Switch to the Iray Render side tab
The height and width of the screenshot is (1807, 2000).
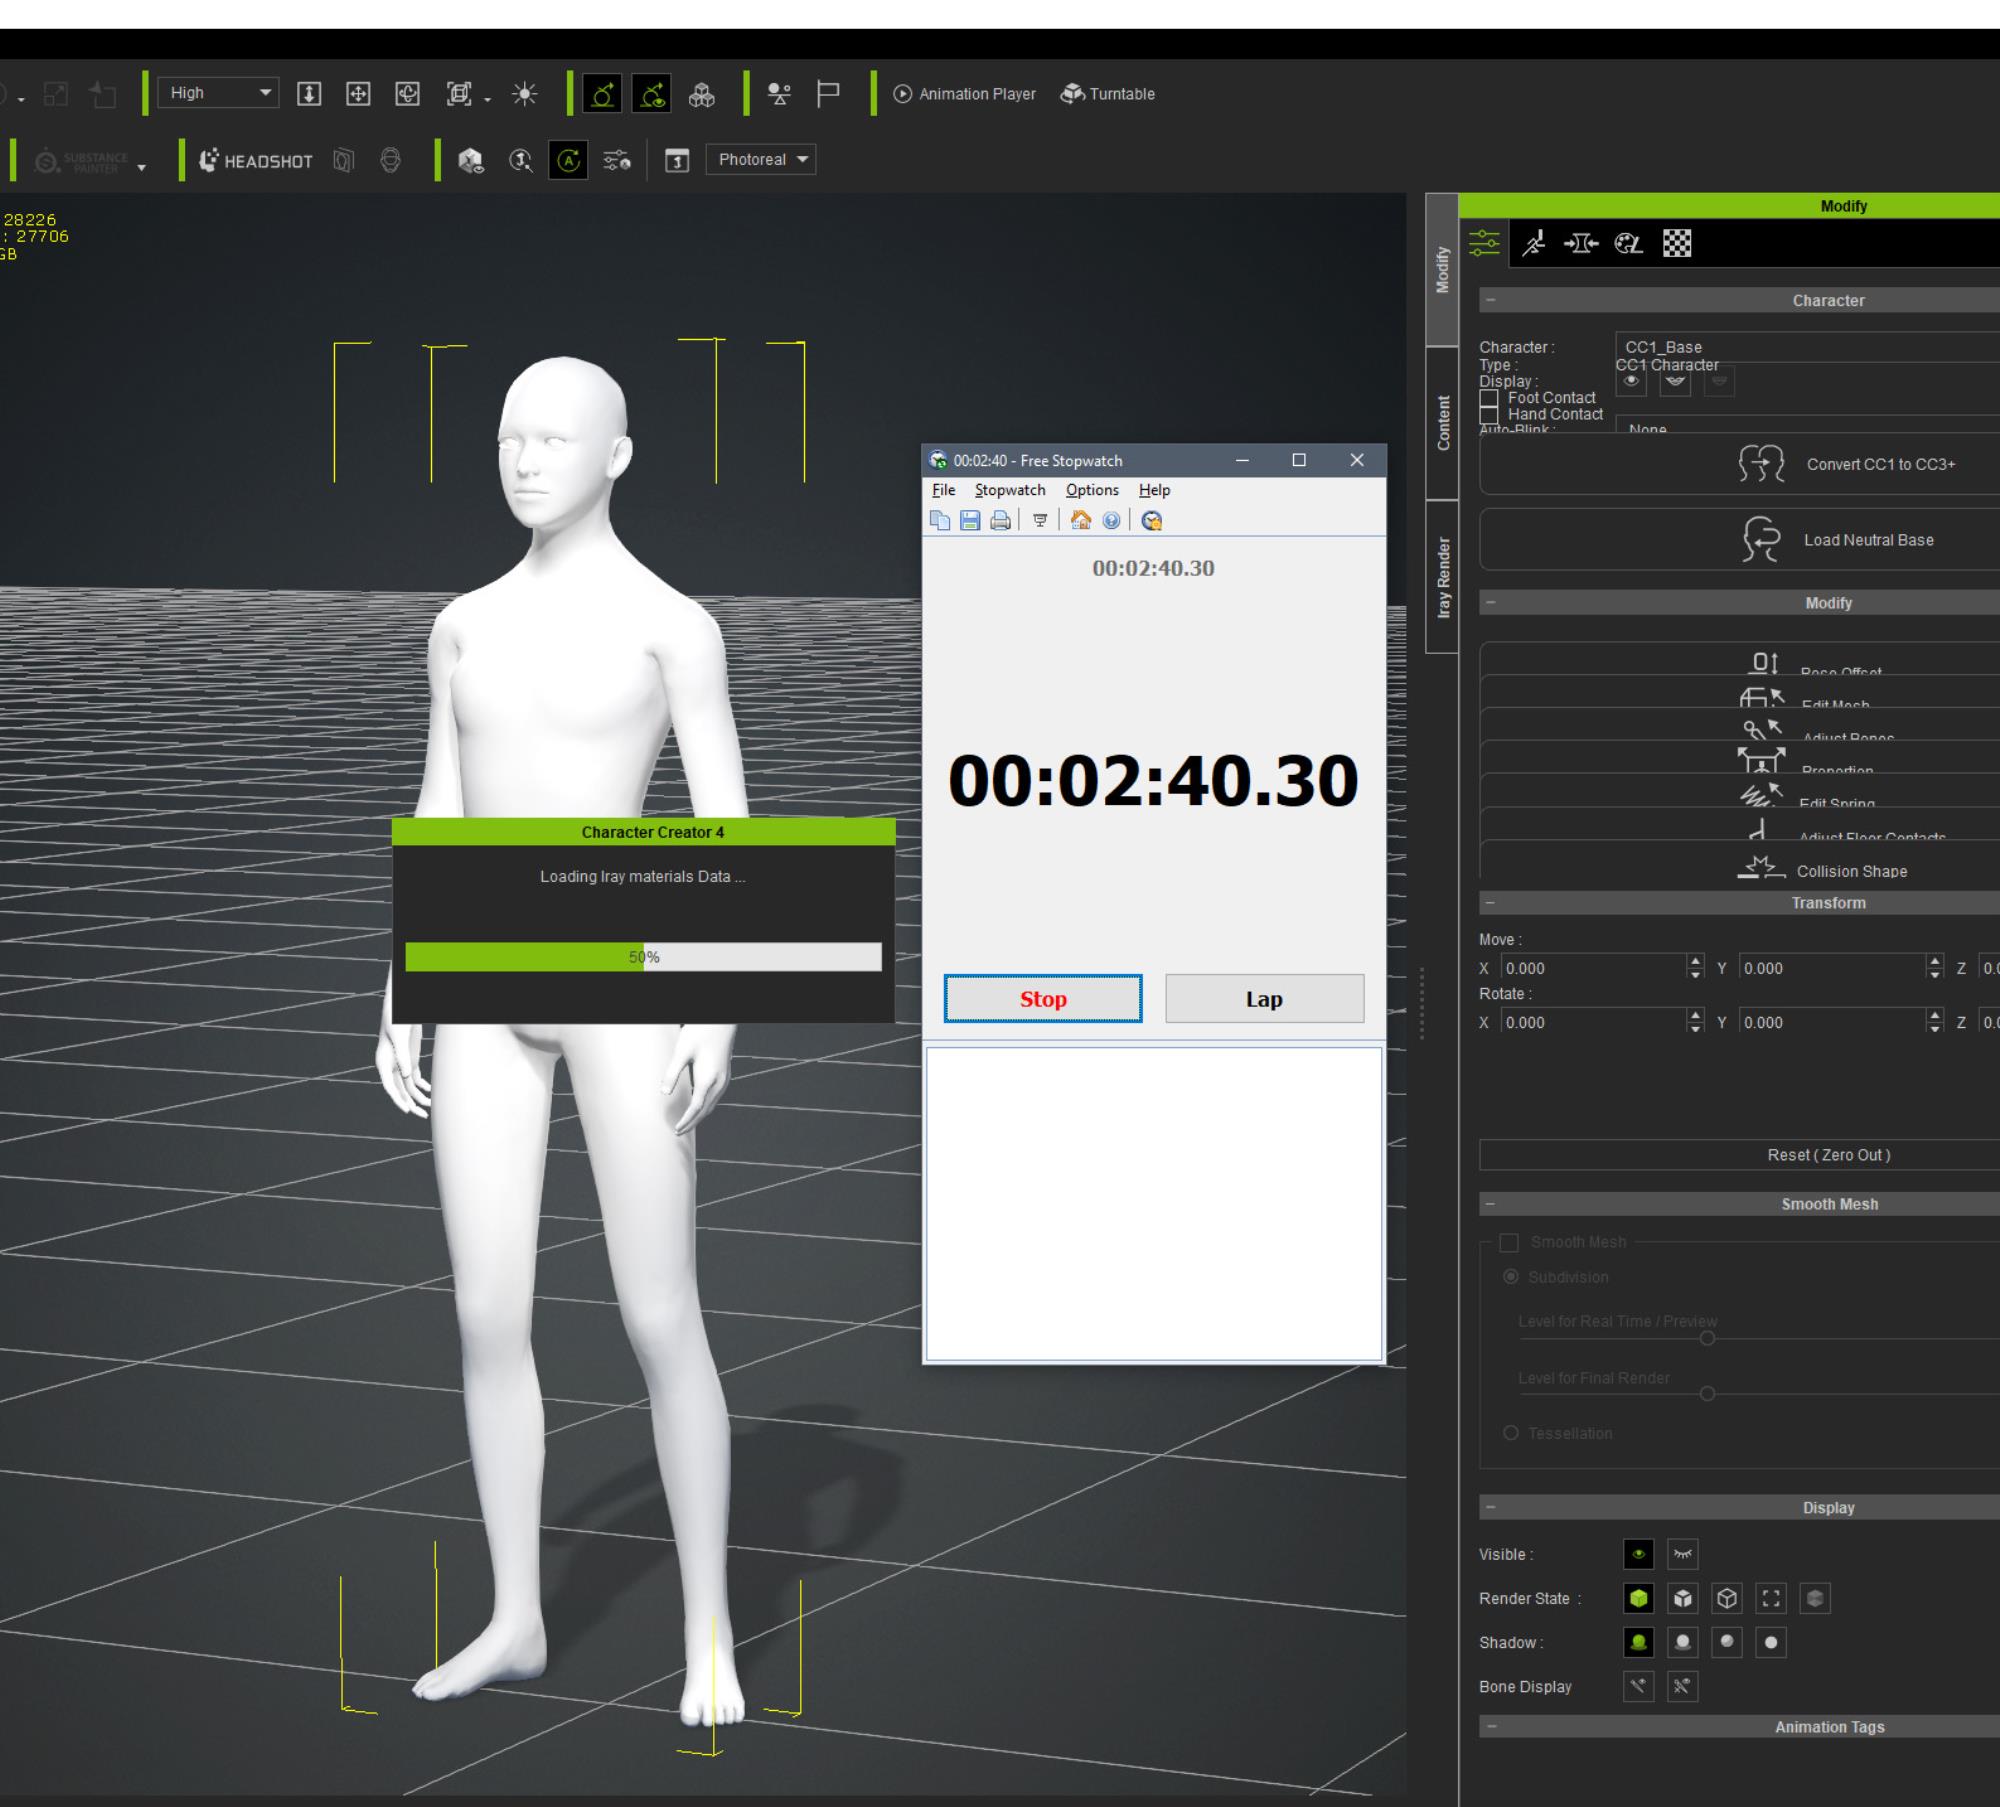[1442, 577]
